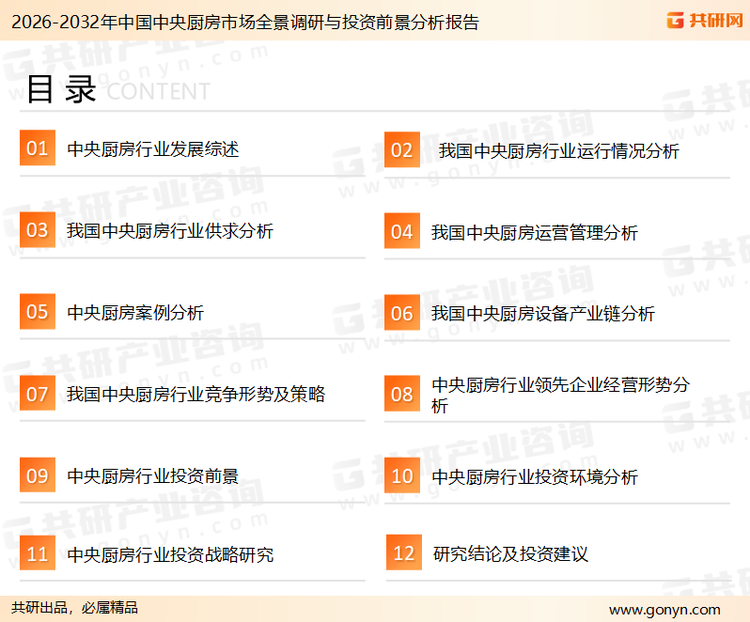Select the orange 01 number badge
Image resolution: width=750 pixels, height=622 pixels.
[x=37, y=148]
